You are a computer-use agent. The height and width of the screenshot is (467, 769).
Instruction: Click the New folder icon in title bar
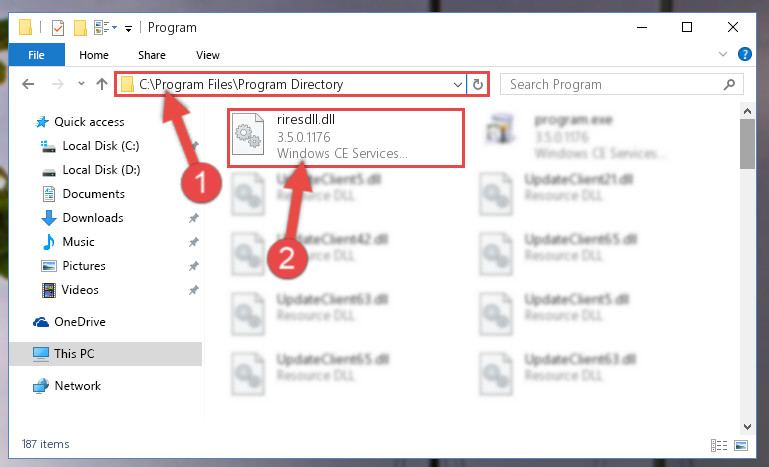(x=80, y=27)
